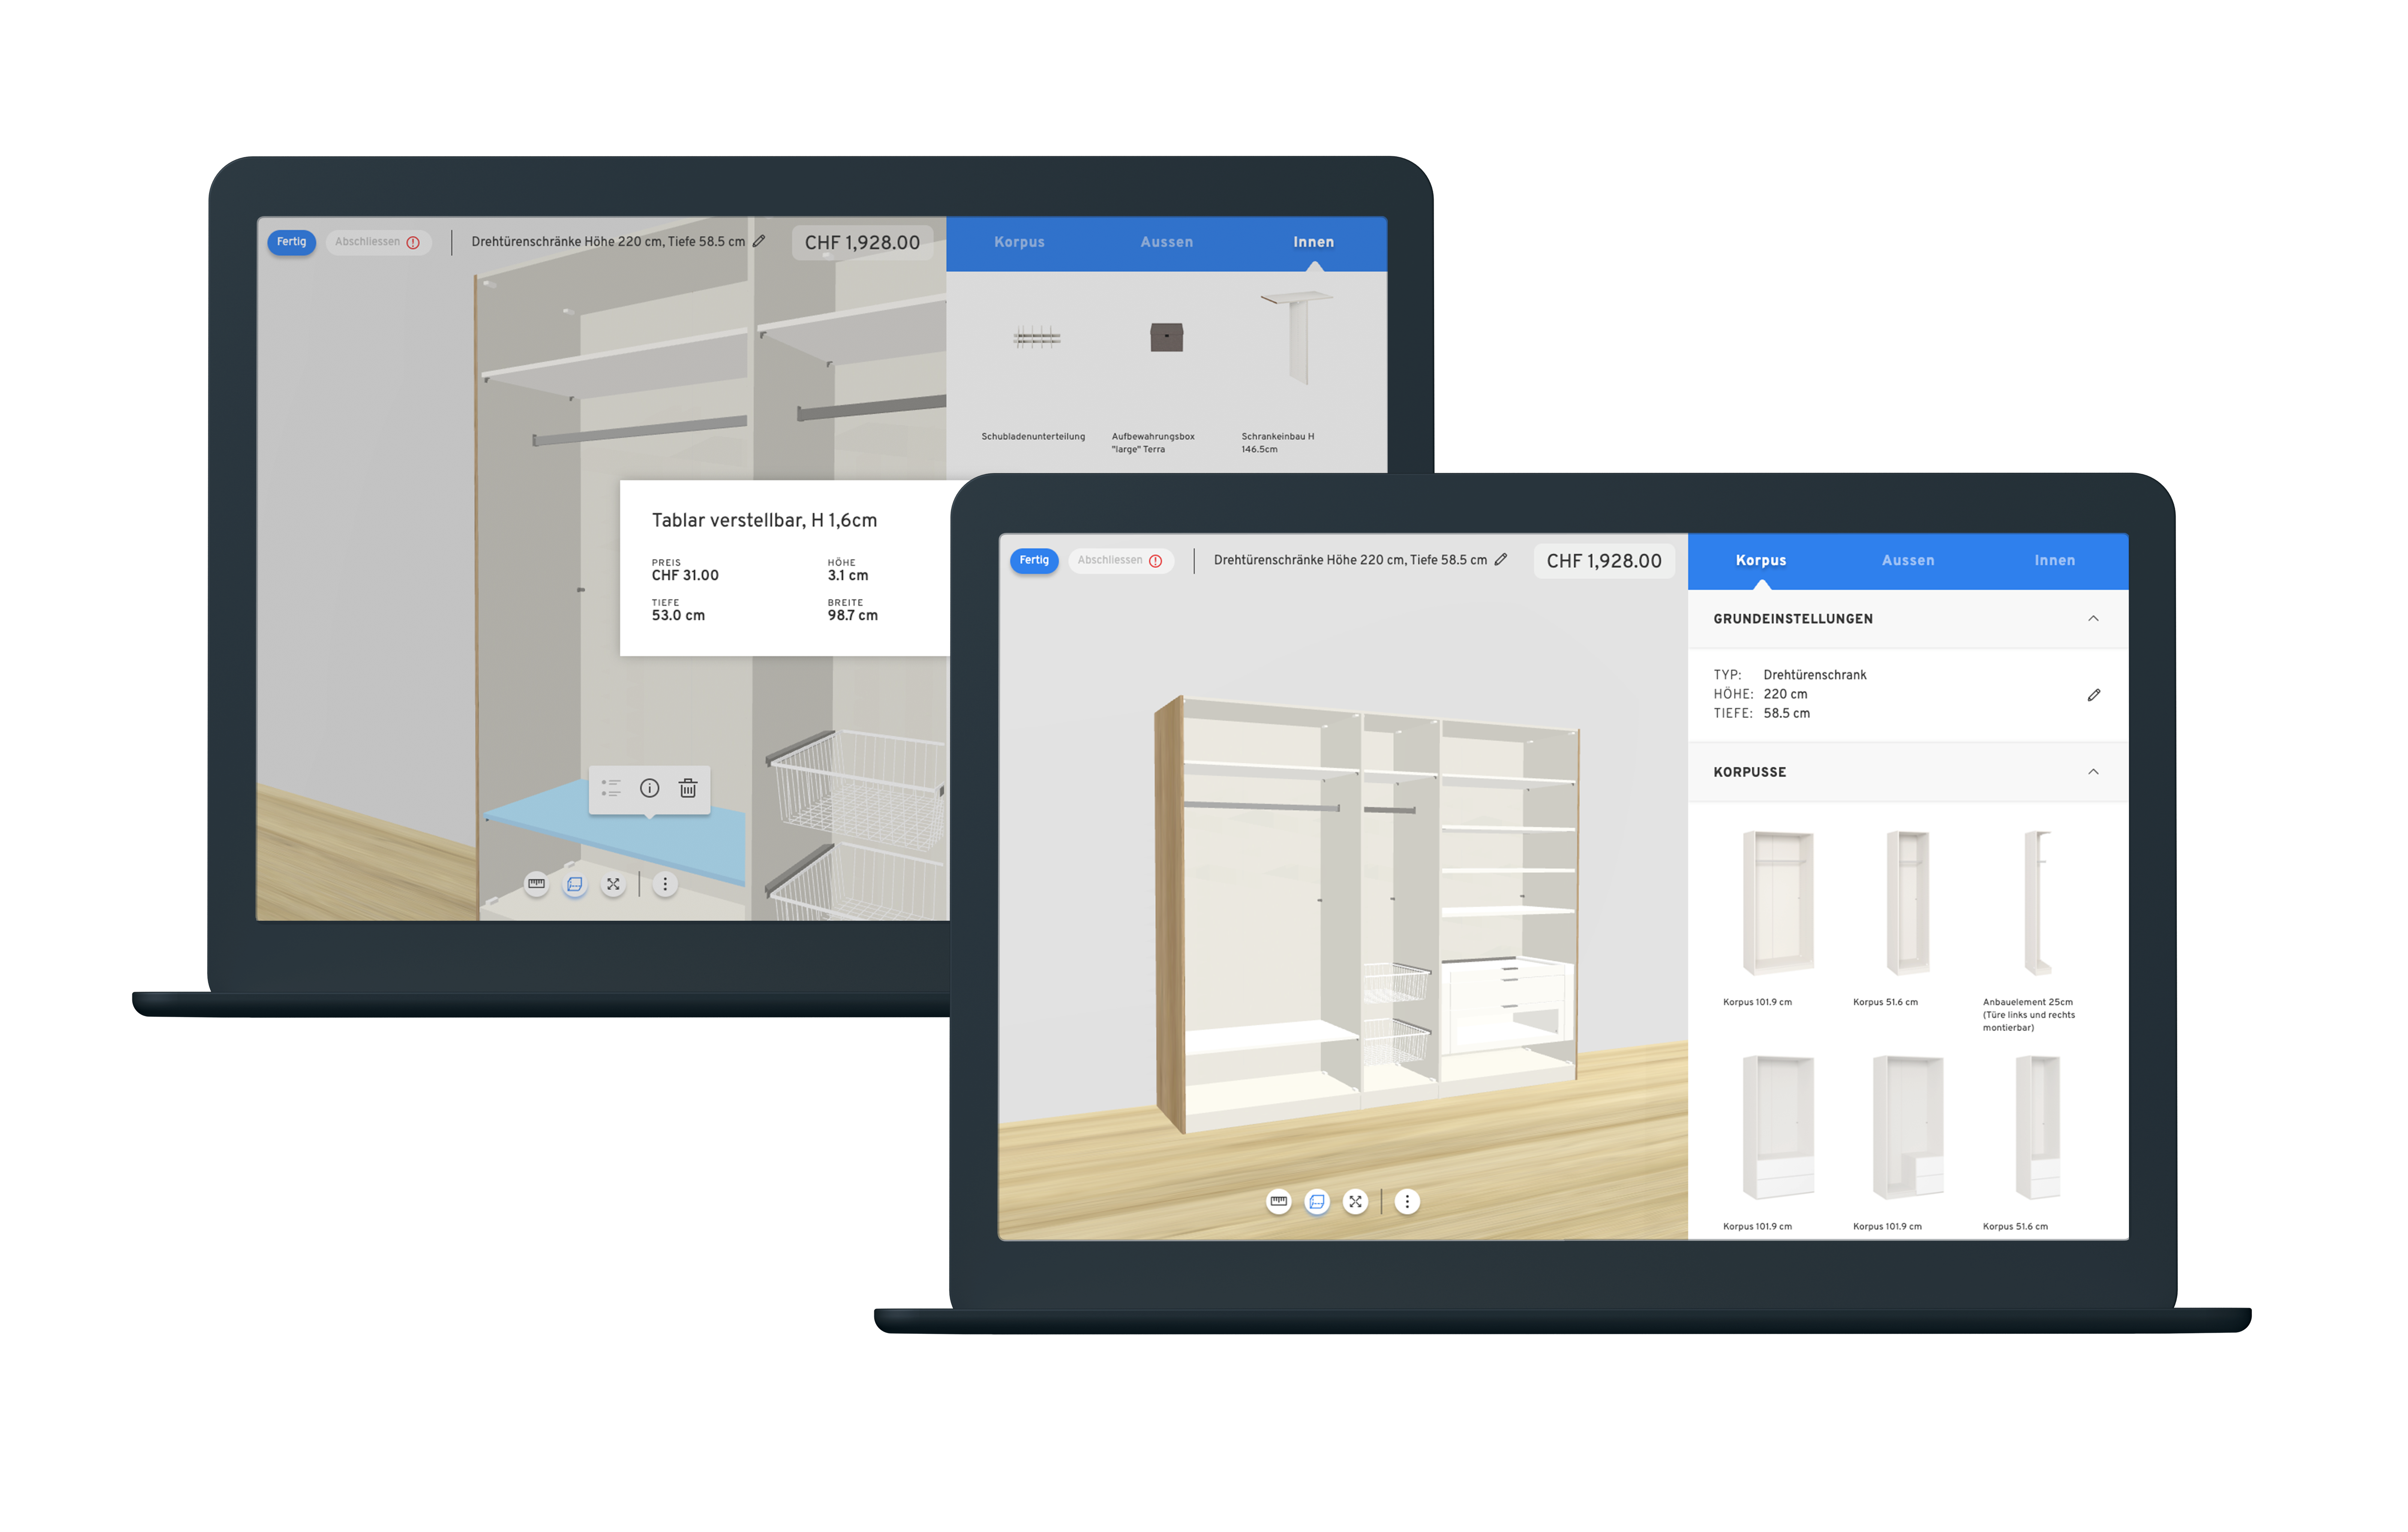
Task: Toggle the blue 3D view button on the front laptop
Action: 1317,1202
